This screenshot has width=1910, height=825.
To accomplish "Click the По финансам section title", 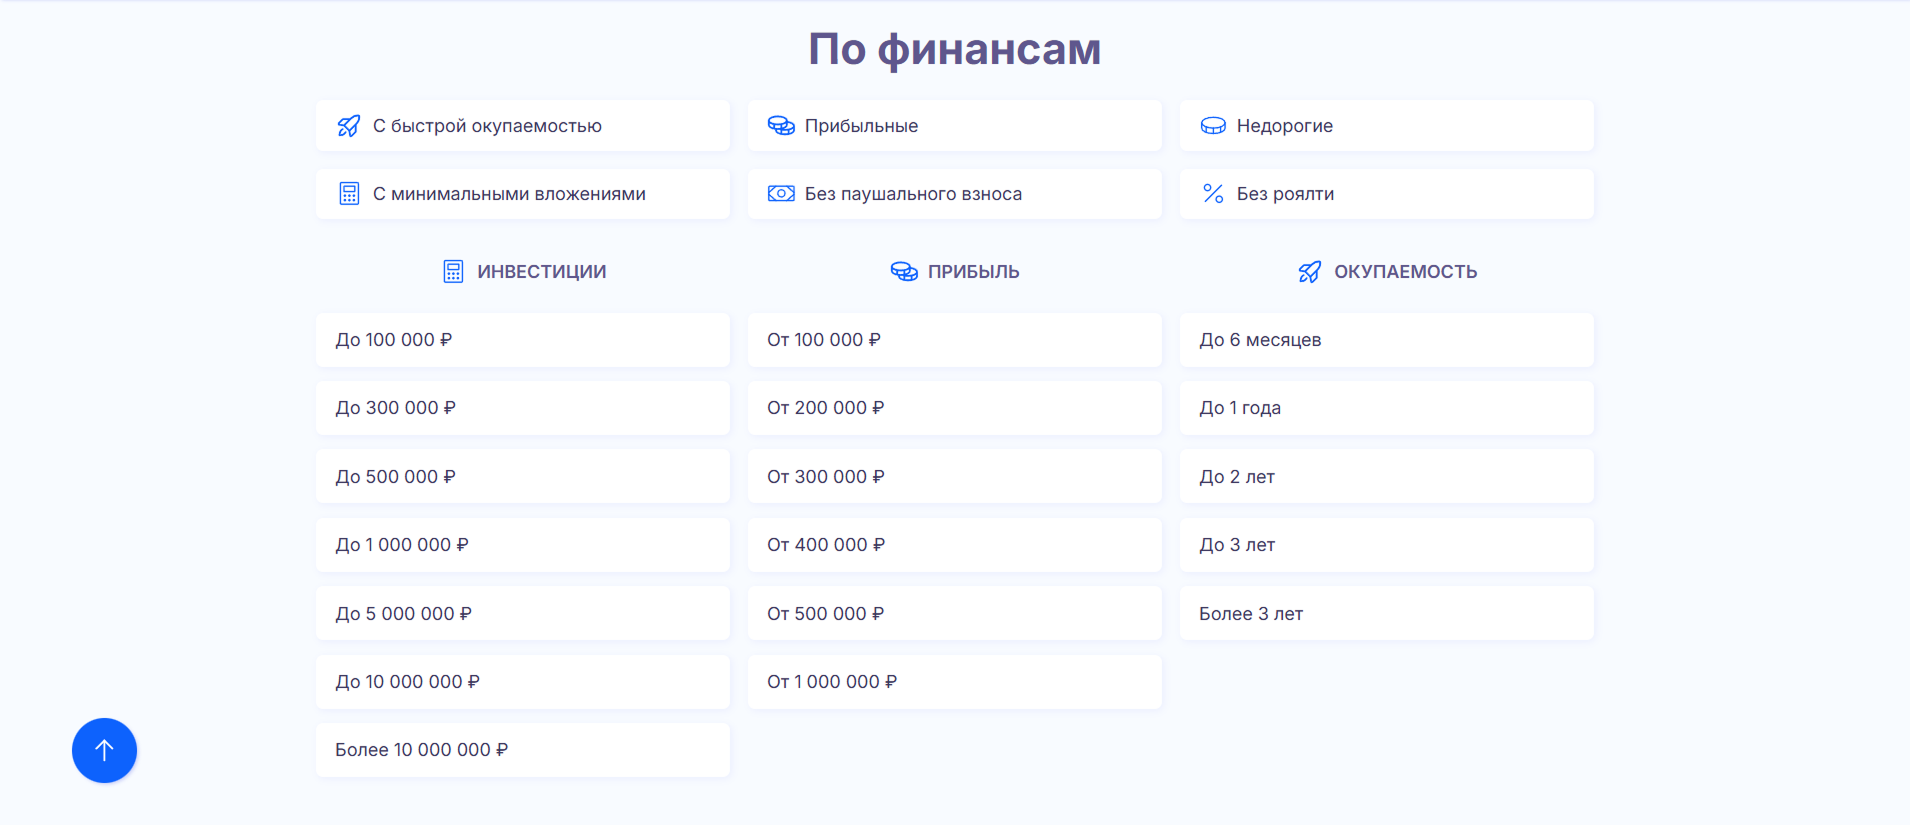I will [955, 49].
